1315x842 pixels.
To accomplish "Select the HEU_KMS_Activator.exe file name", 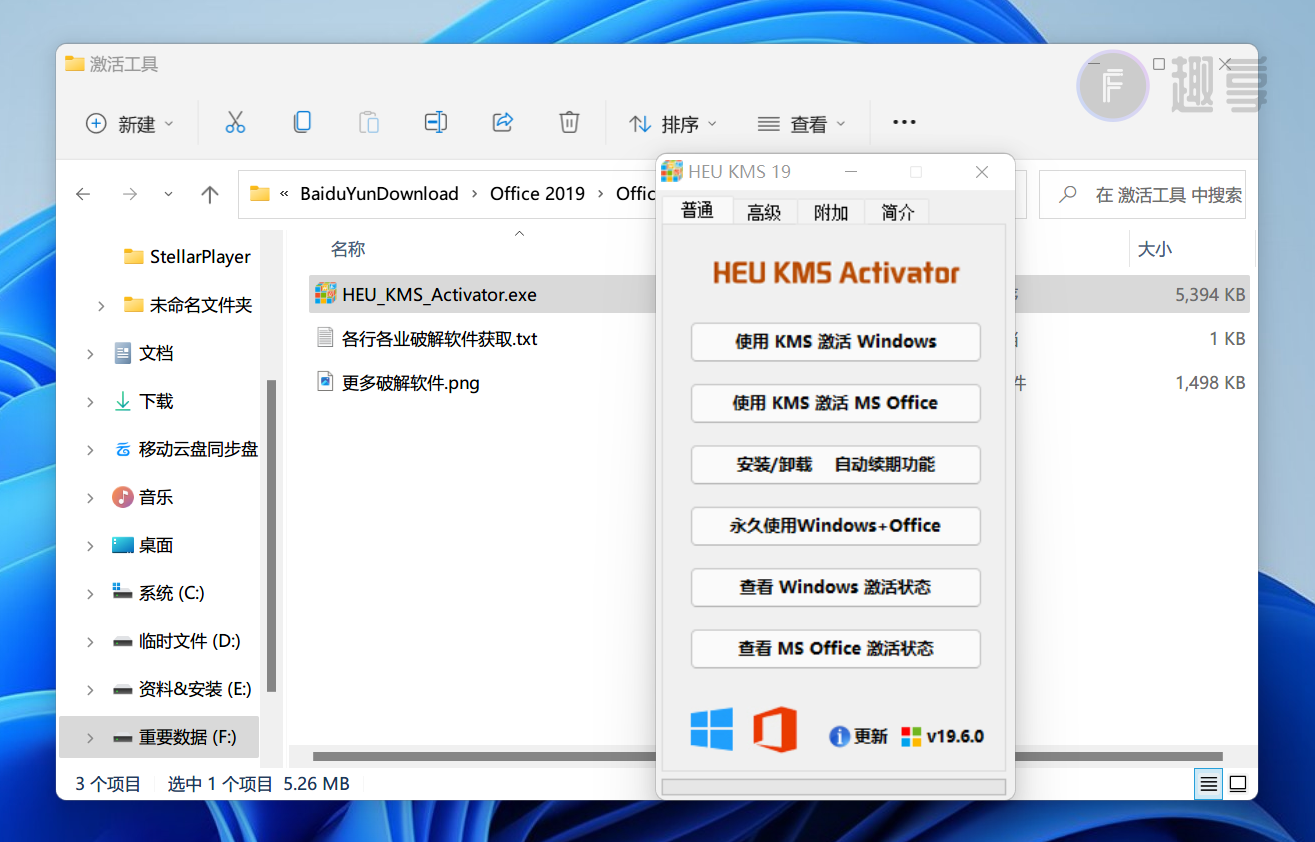I will (439, 295).
